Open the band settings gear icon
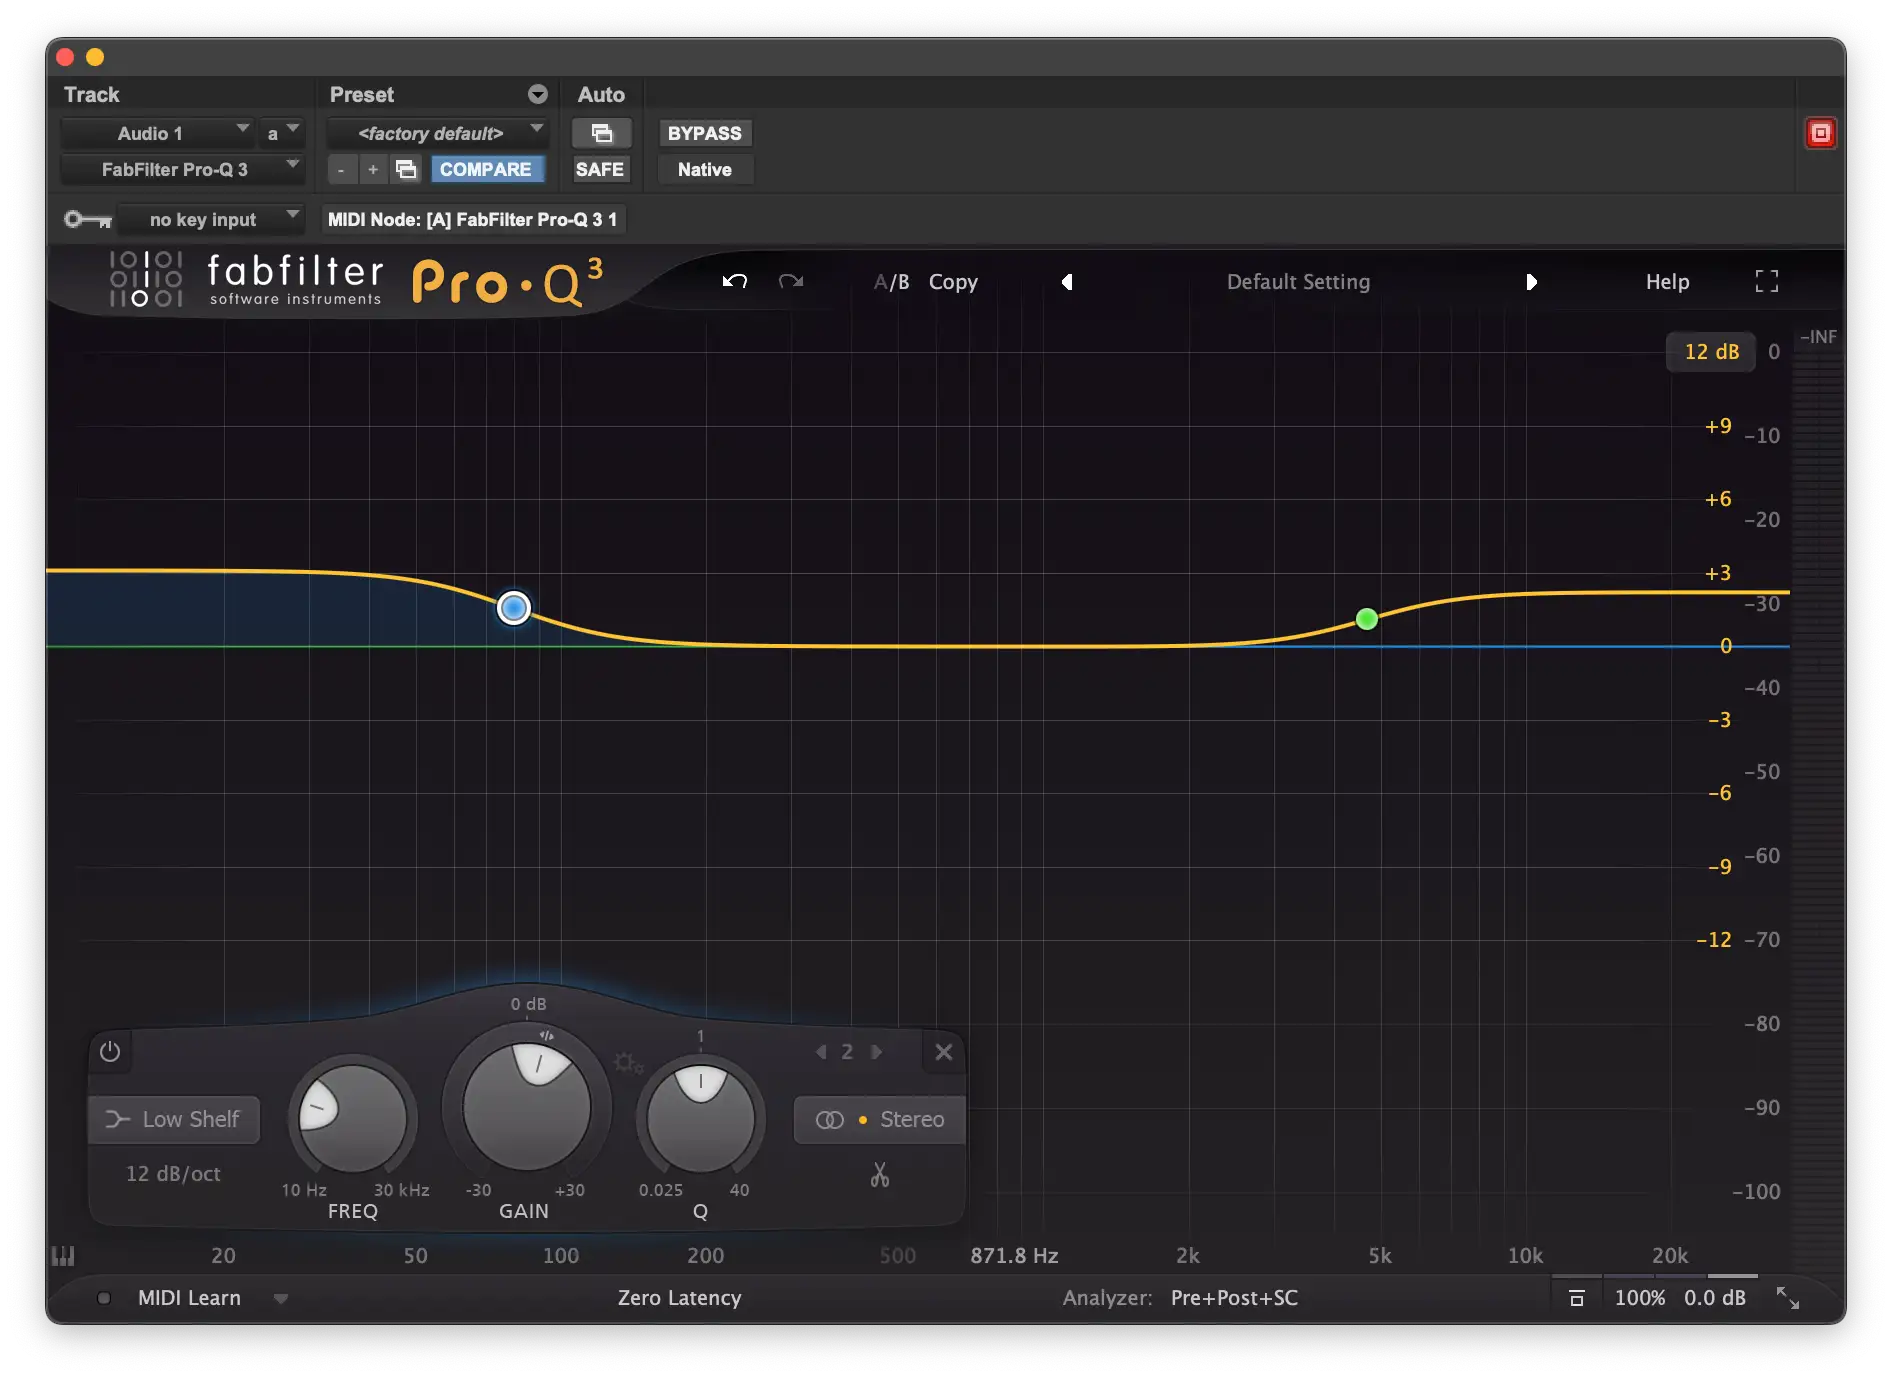Screen dimensions: 1892x1378 (626, 1062)
